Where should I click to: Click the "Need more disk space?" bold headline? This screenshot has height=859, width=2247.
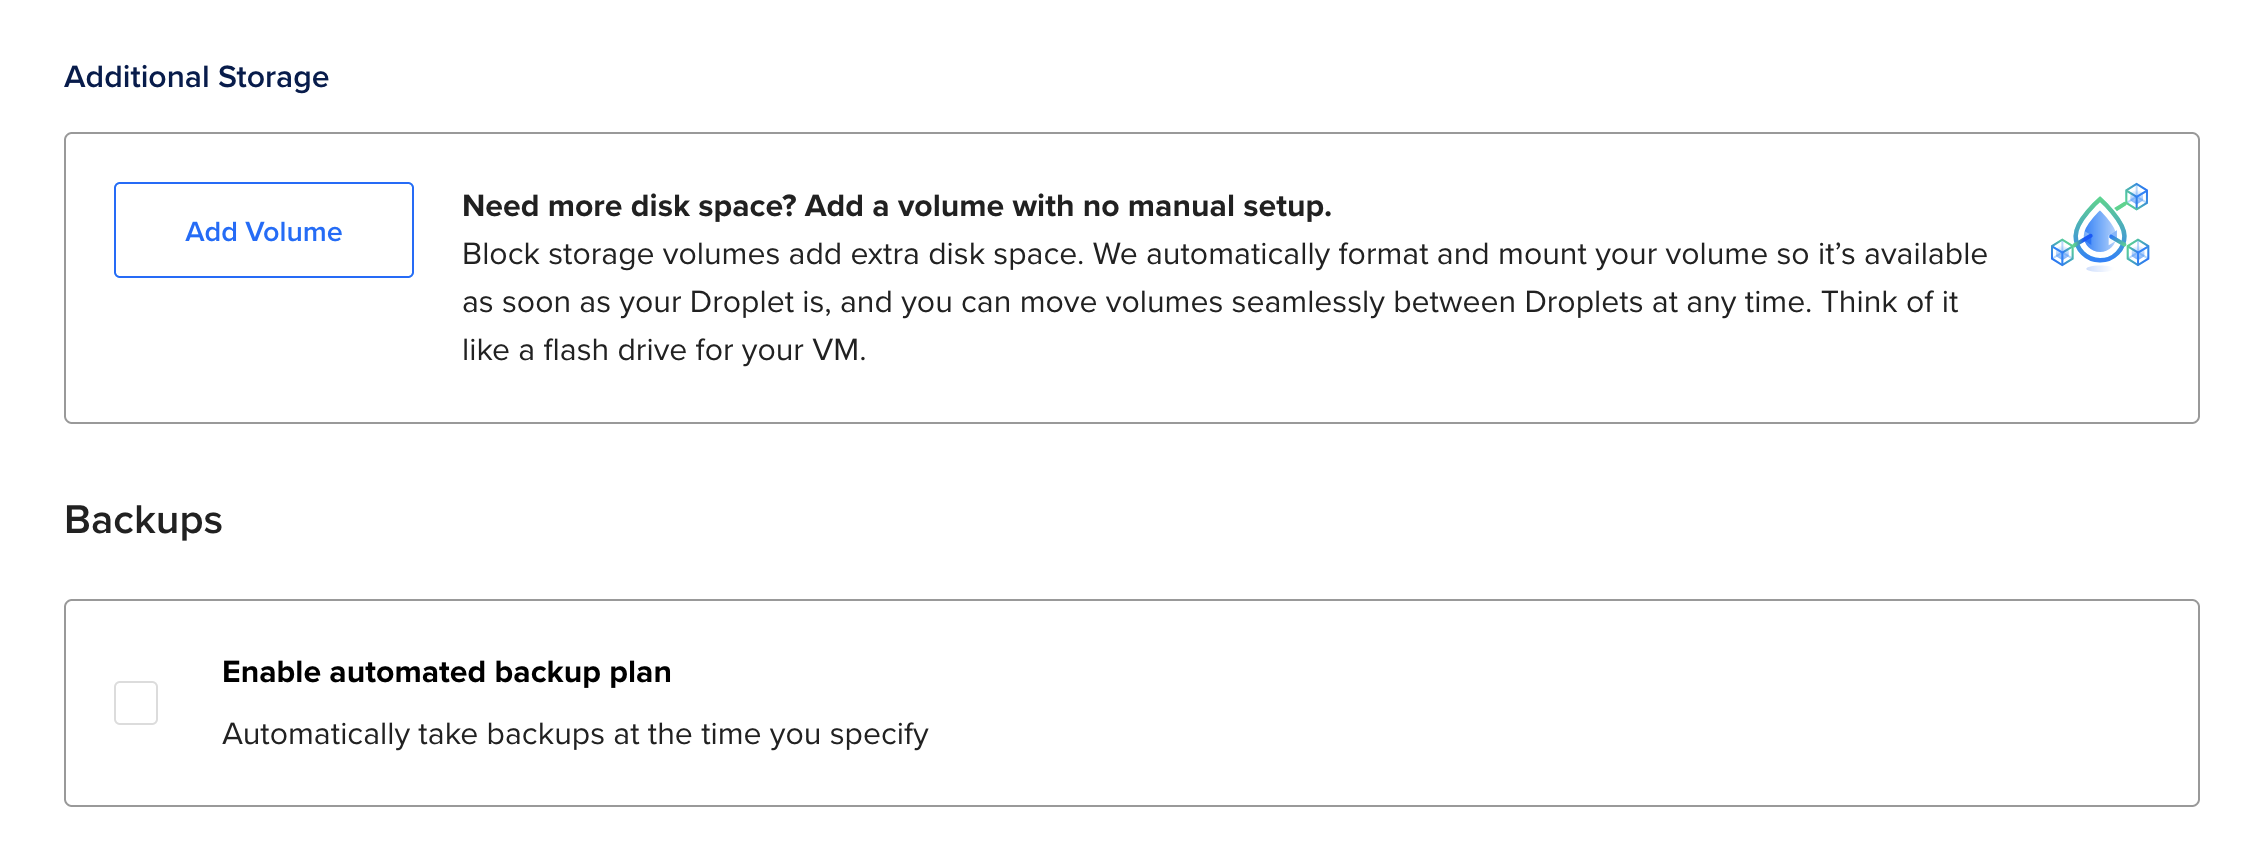(629, 206)
